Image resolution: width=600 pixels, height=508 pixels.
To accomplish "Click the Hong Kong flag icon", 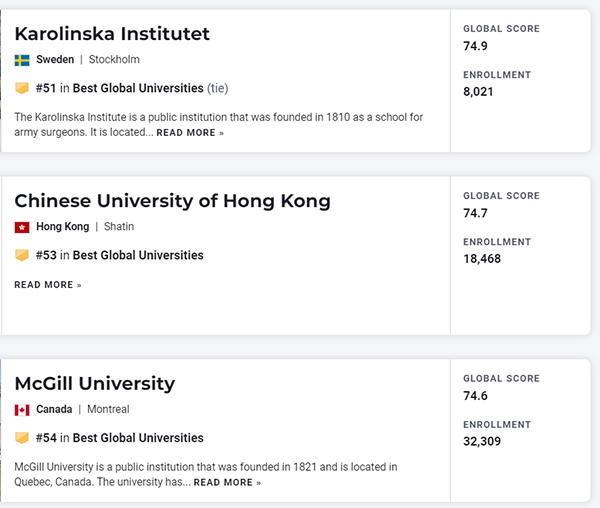I will click(x=22, y=227).
